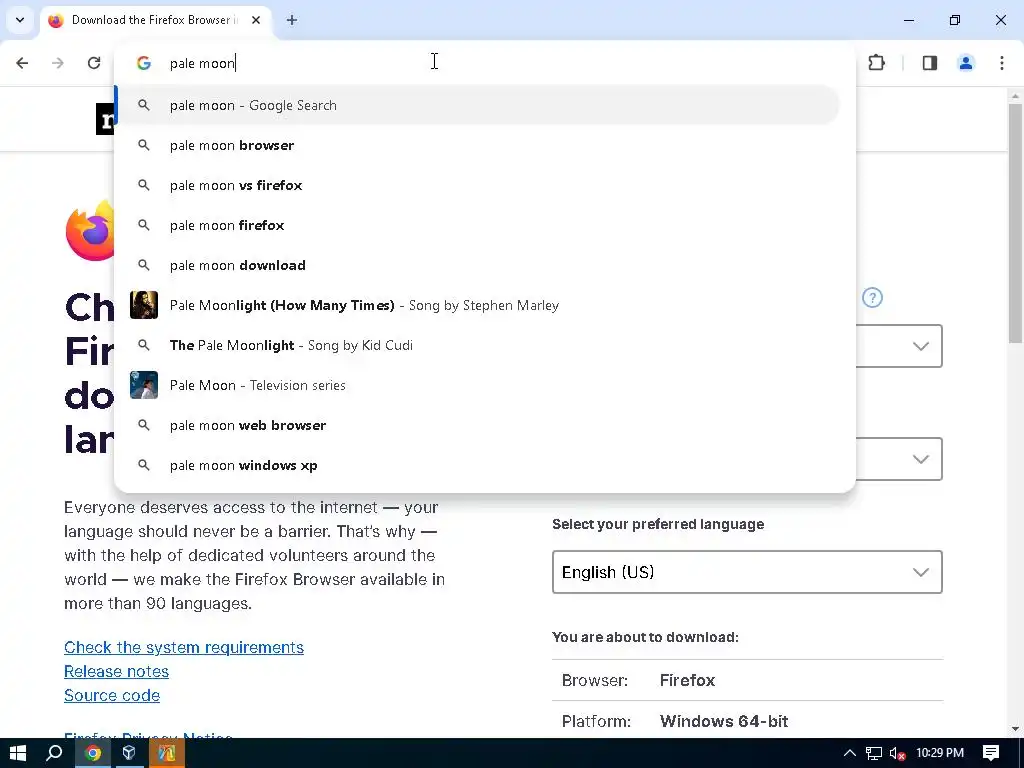Open the English (US) language dropdown

click(x=747, y=572)
